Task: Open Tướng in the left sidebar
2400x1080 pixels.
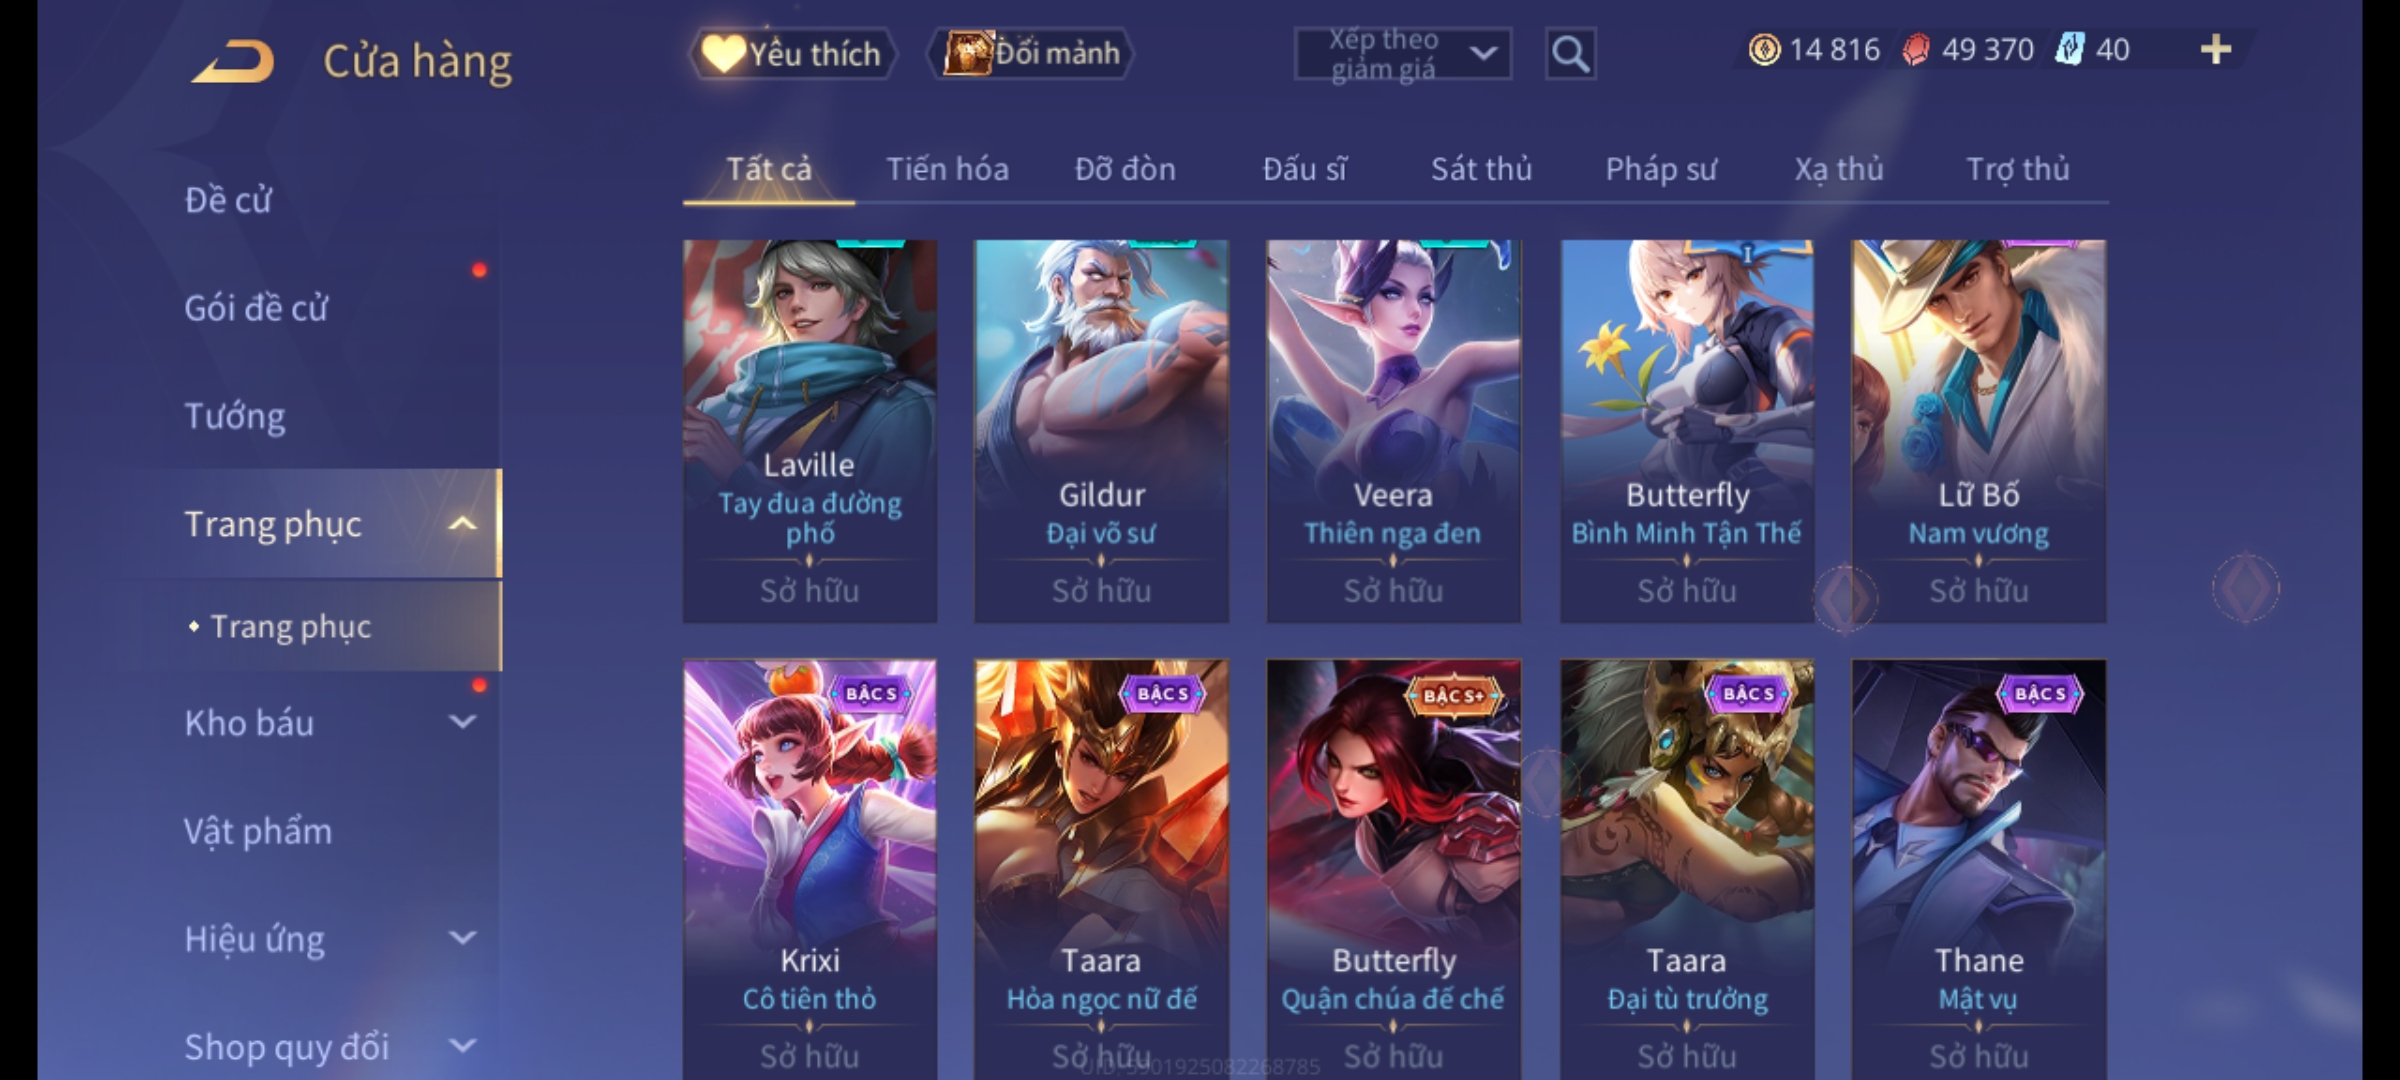Action: (235, 416)
